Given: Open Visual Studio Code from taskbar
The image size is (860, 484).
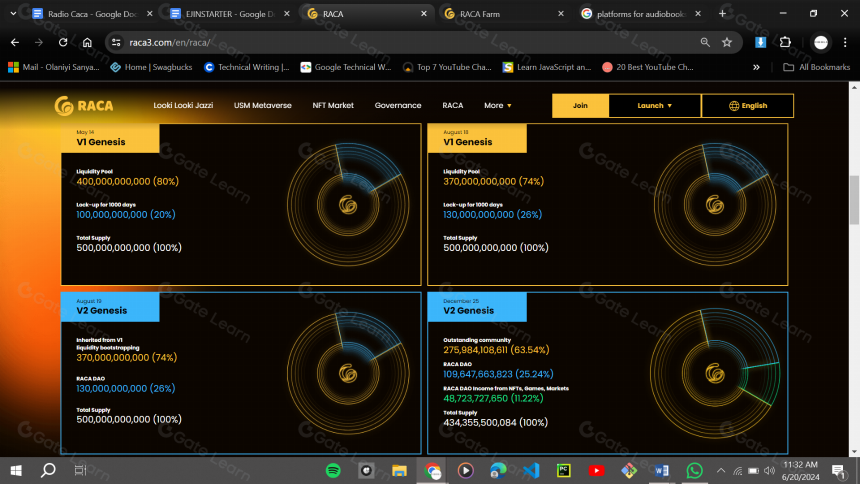Looking at the screenshot, I should pos(531,470).
